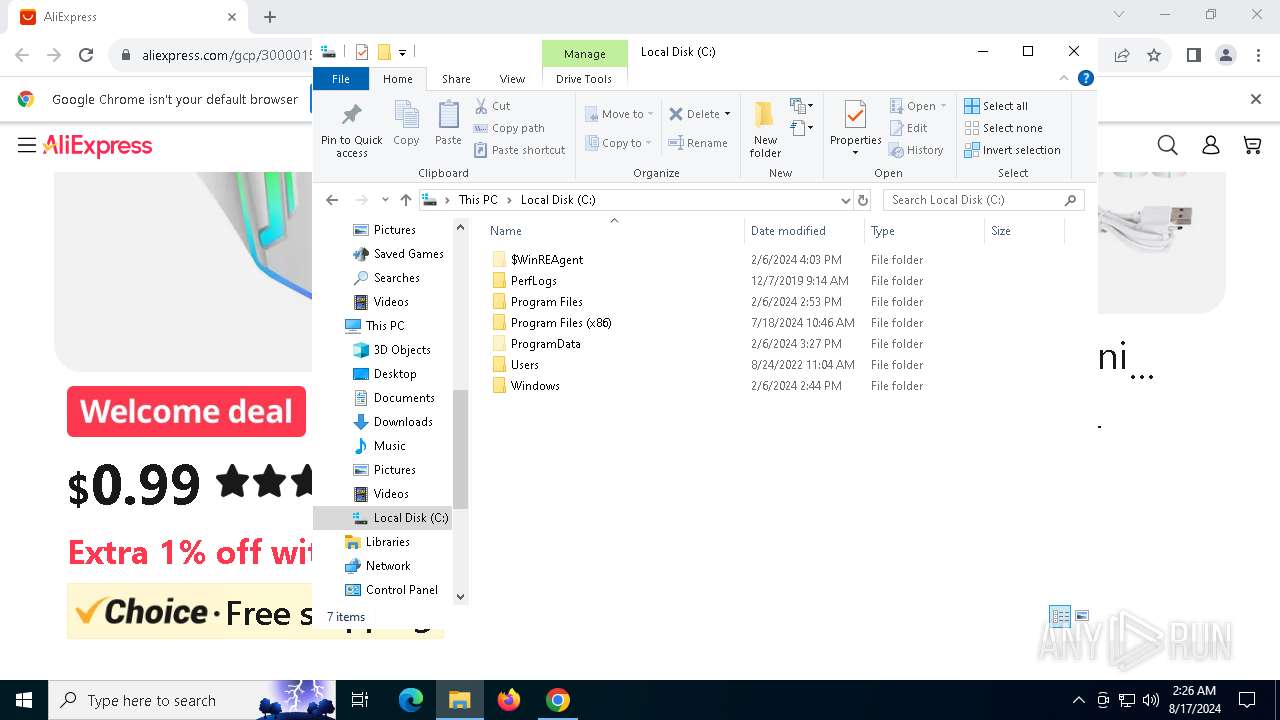
Task: Click Edit in Open group
Action: (x=908, y=128)
